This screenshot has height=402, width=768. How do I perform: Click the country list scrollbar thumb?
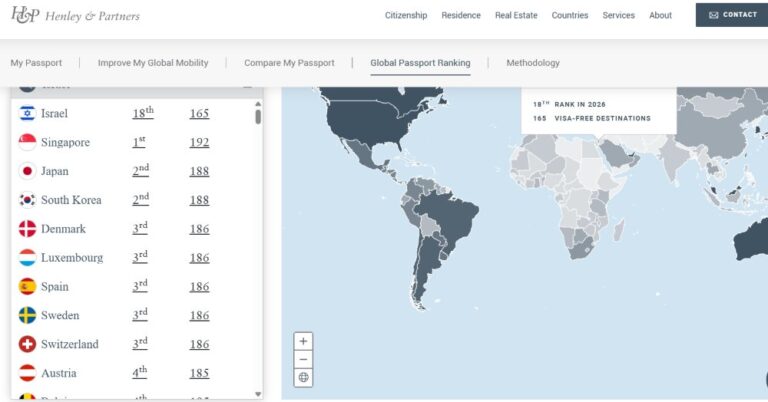[258, 117]
